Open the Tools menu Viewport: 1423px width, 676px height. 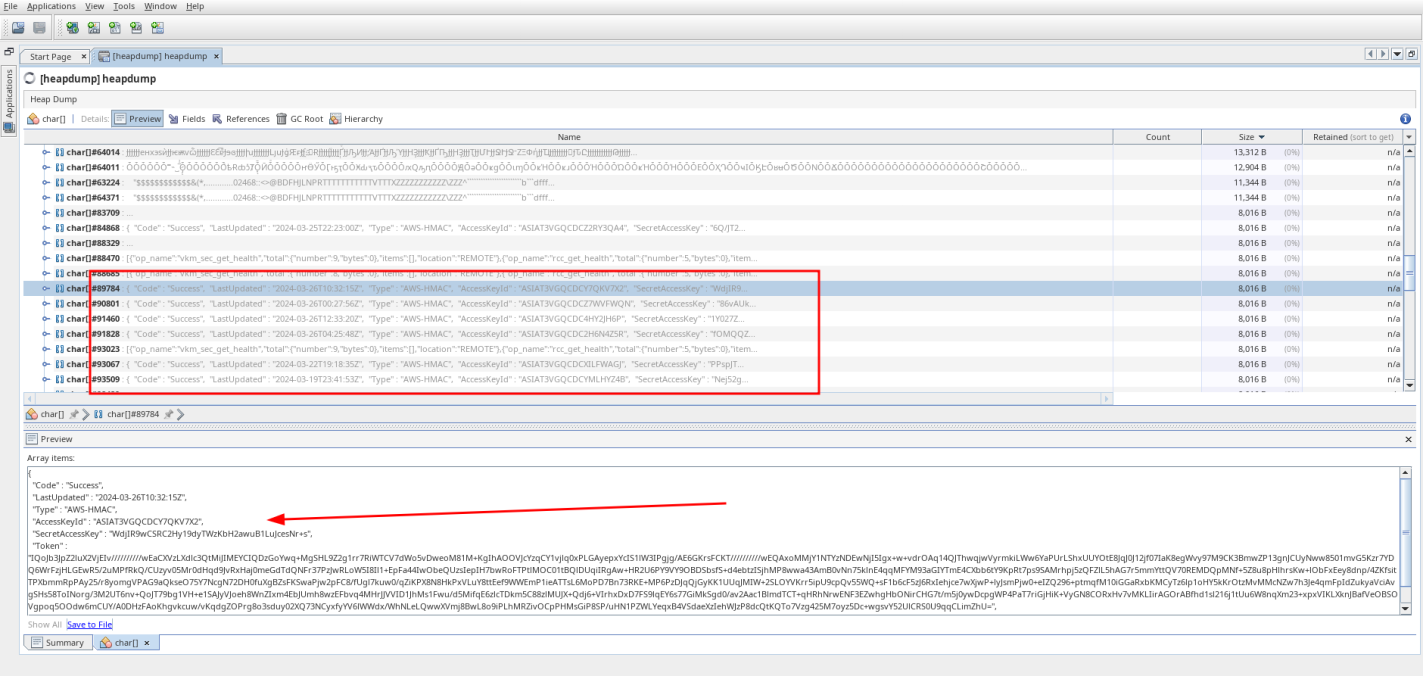click(x=124, y=6)
